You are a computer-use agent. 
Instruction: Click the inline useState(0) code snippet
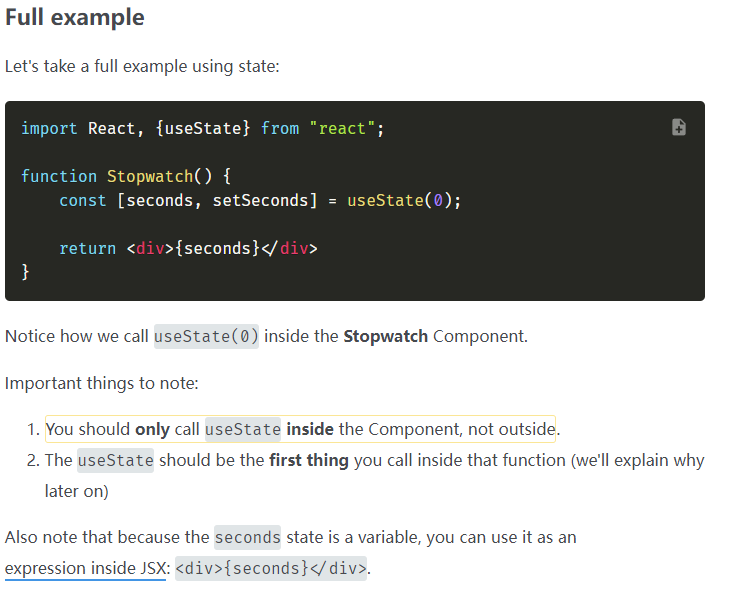pyautogui.click(x=206, y=336)
